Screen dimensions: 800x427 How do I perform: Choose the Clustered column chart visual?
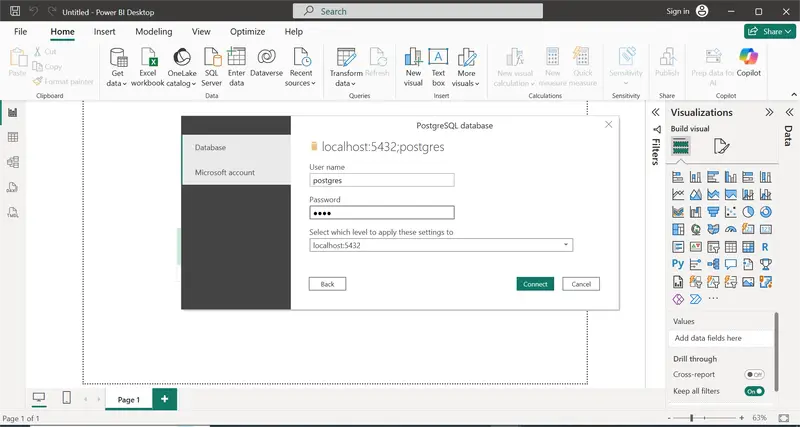click(731, 177)
